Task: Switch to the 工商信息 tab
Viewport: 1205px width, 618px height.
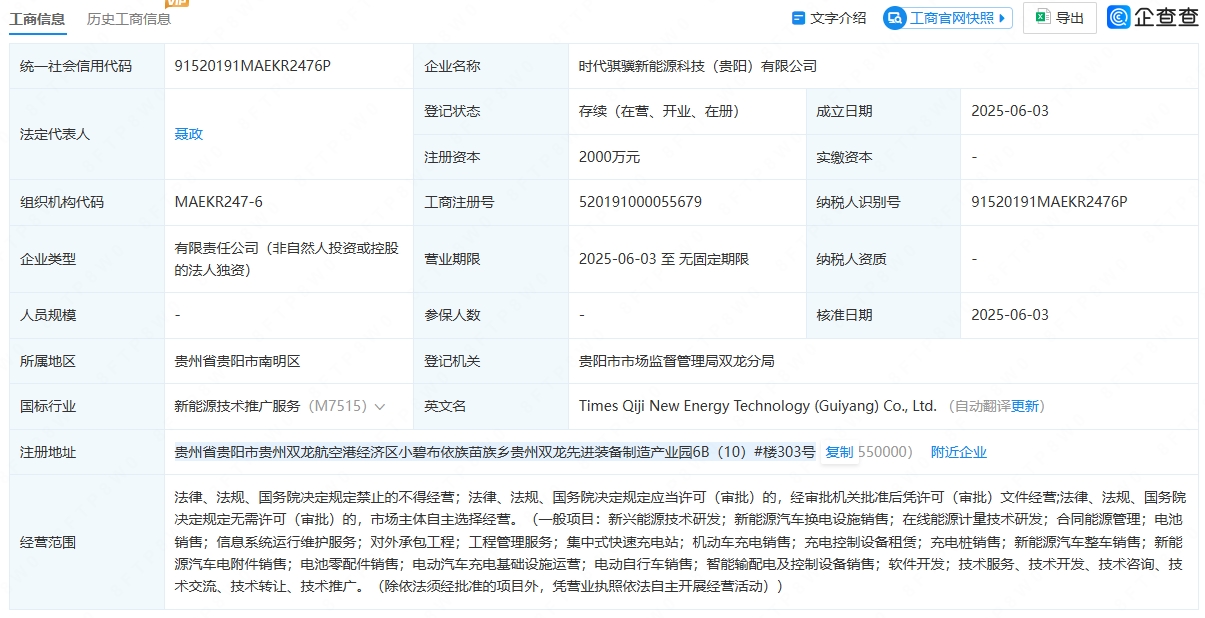Action: (x=37, y=18)
